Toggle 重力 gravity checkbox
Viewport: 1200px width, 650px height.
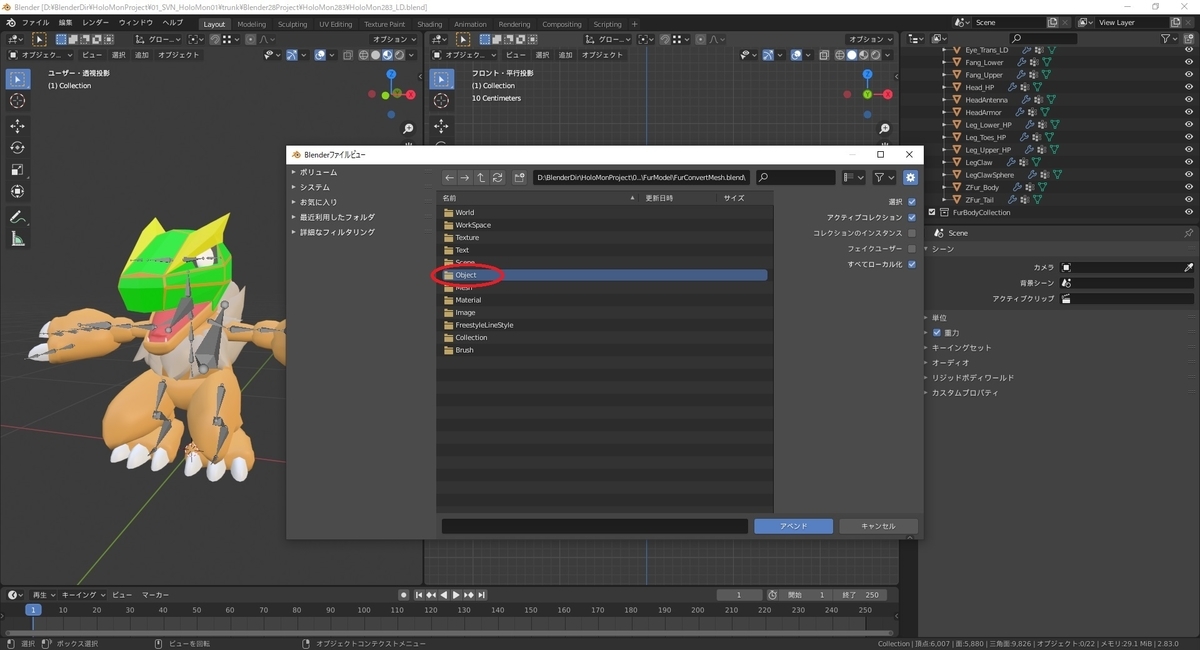(937, 332)
